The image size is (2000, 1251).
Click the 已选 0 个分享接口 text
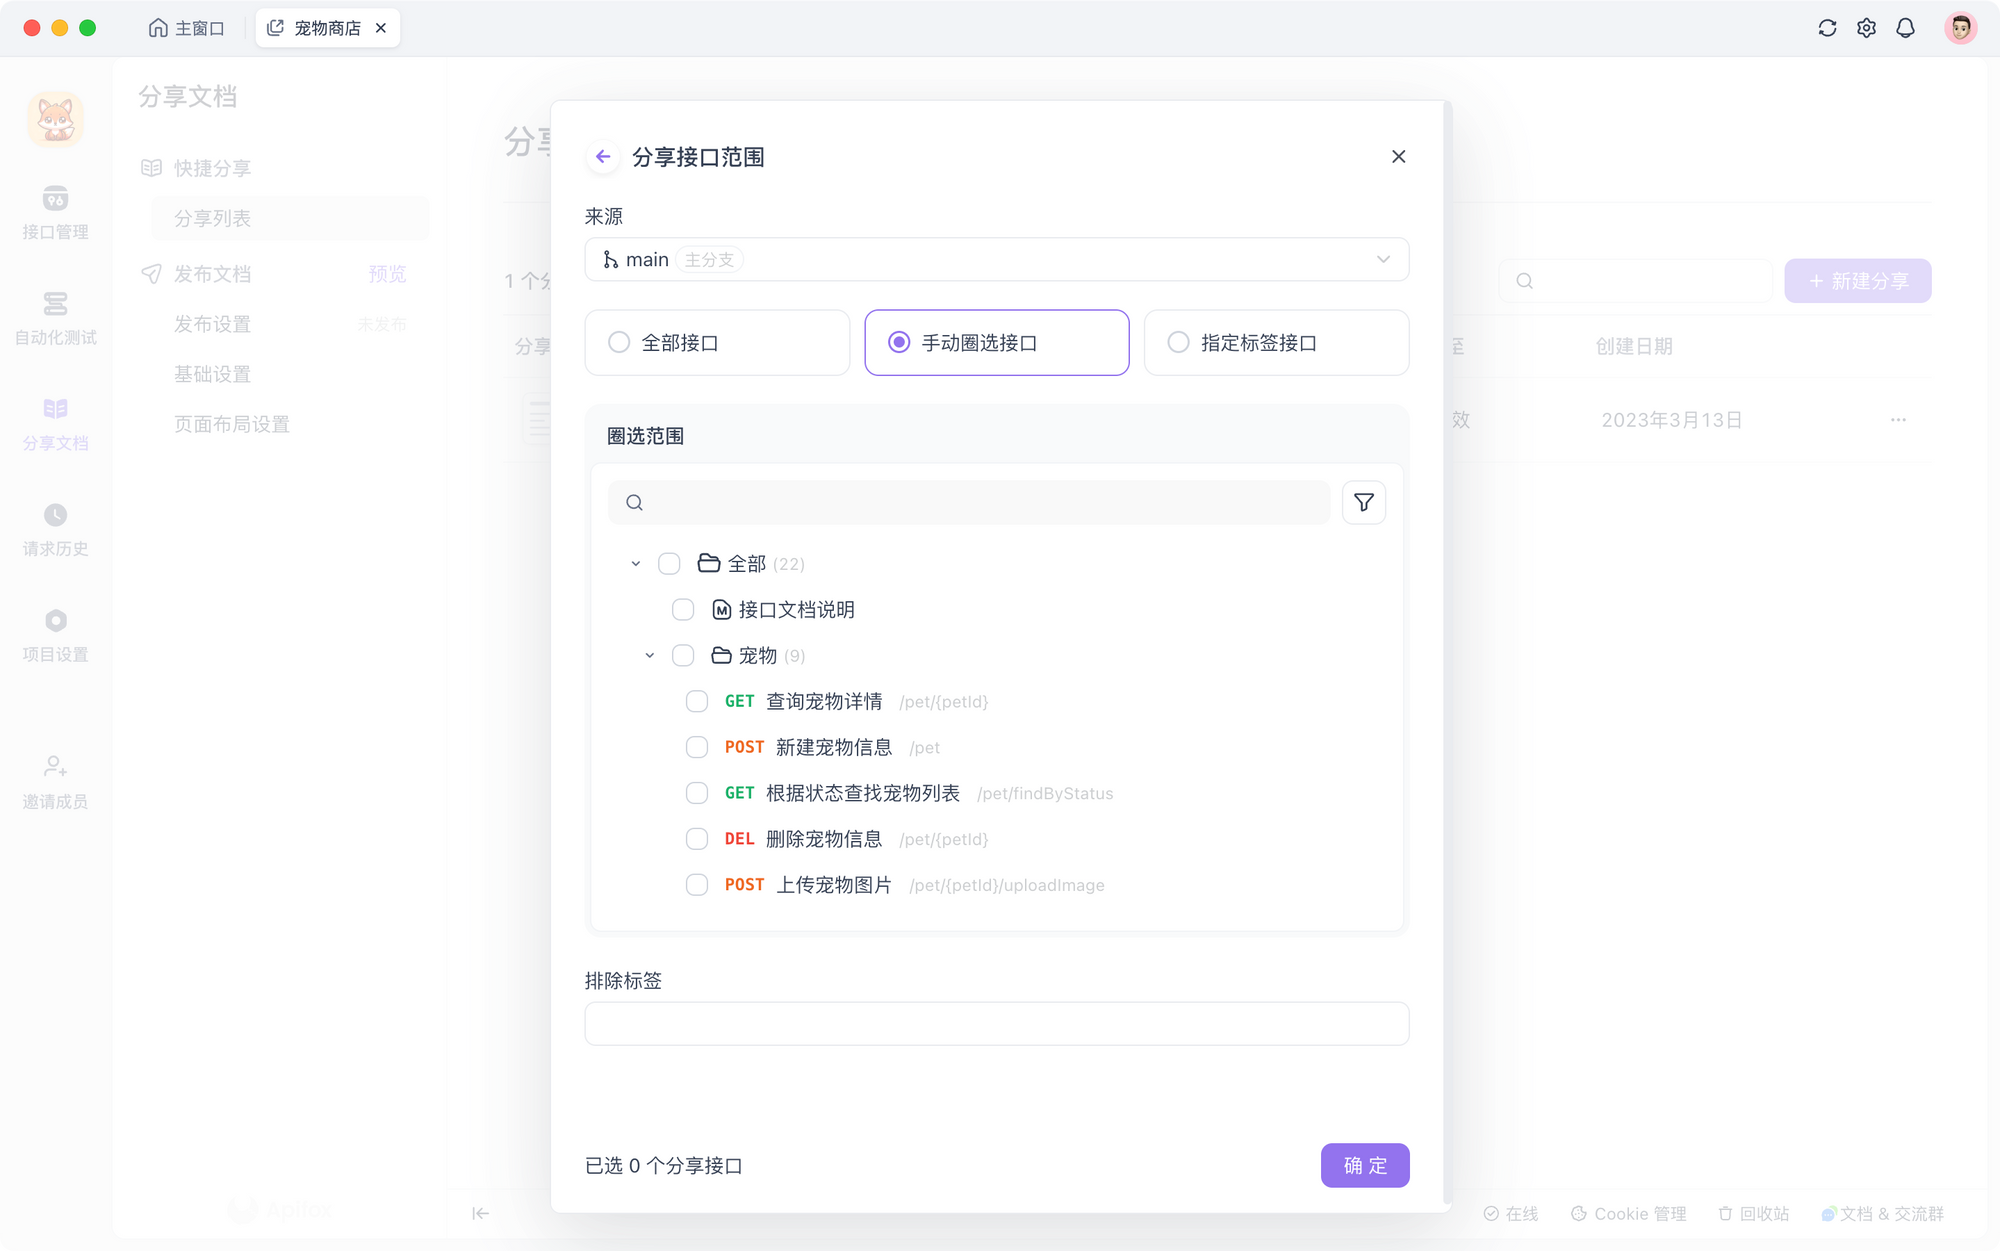(x=664, y=1165)
